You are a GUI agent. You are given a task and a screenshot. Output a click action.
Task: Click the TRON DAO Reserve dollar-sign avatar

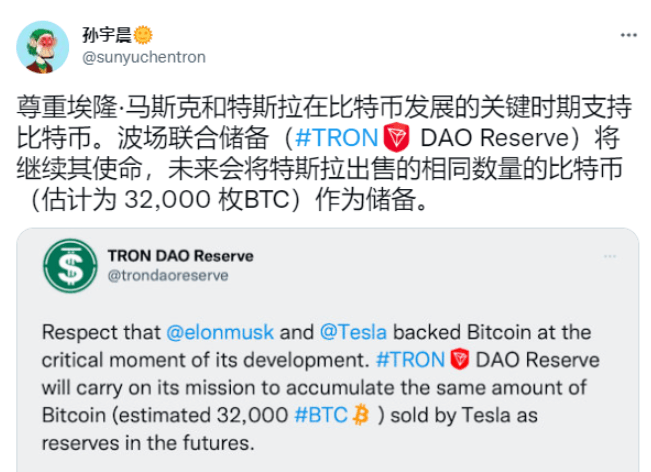(70, 266)
